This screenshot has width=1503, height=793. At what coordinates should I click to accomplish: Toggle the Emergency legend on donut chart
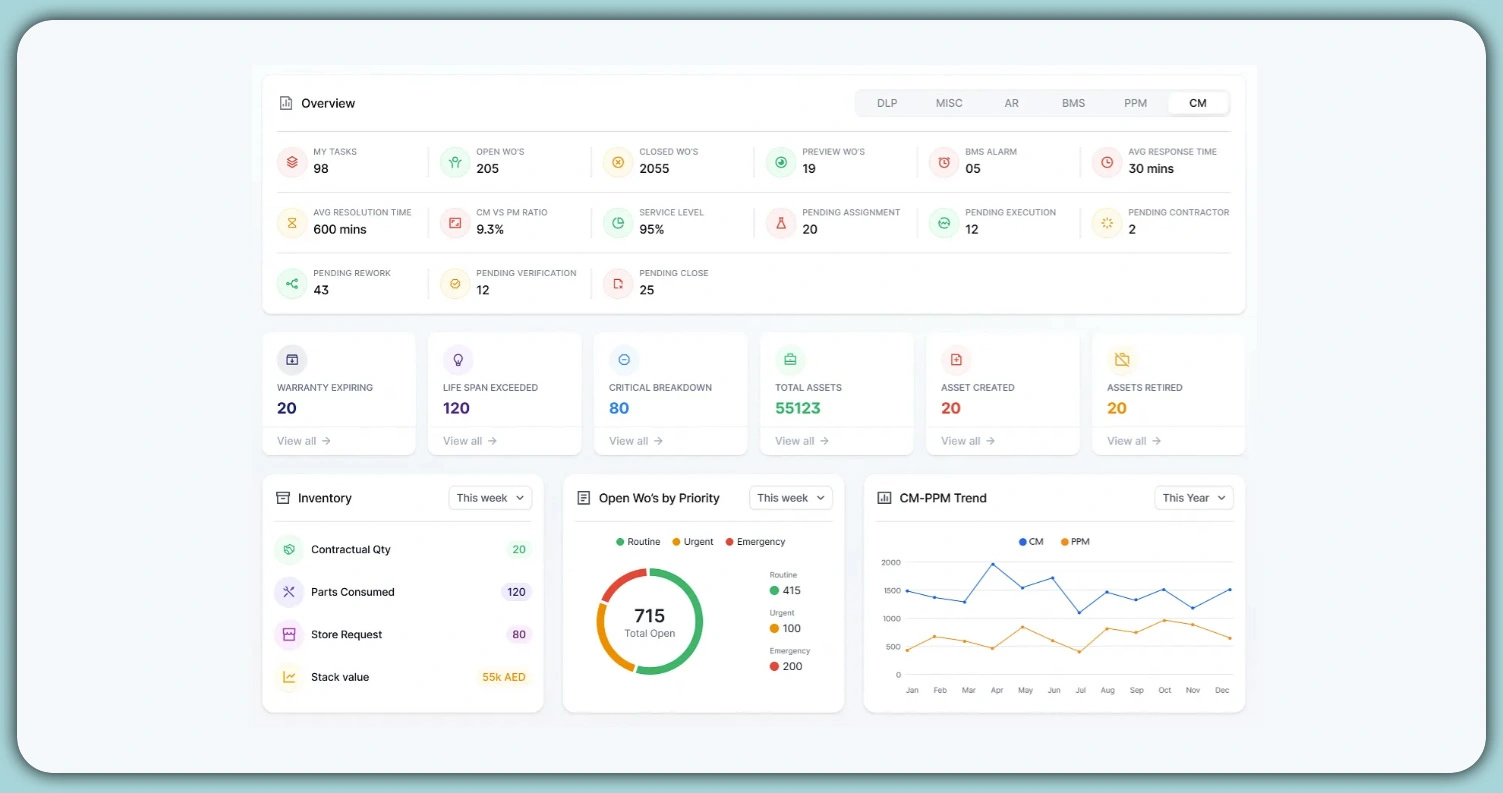755,541
